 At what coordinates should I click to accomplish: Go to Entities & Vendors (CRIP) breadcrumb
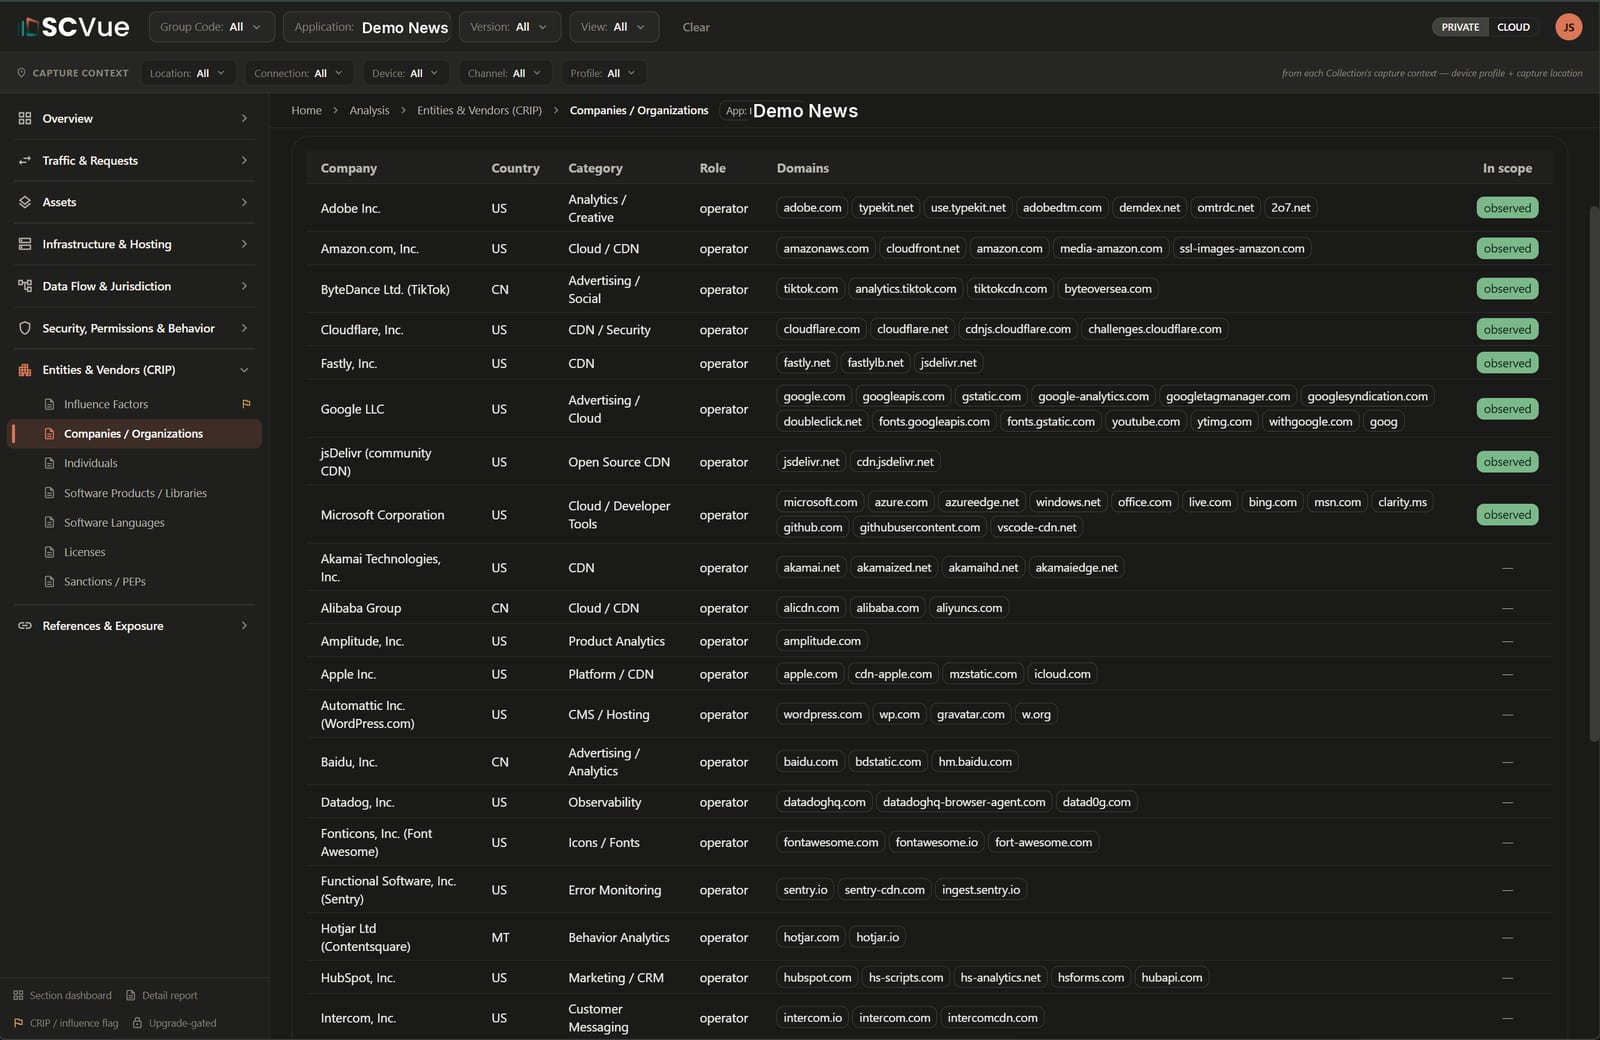click(x=479, y=110)
